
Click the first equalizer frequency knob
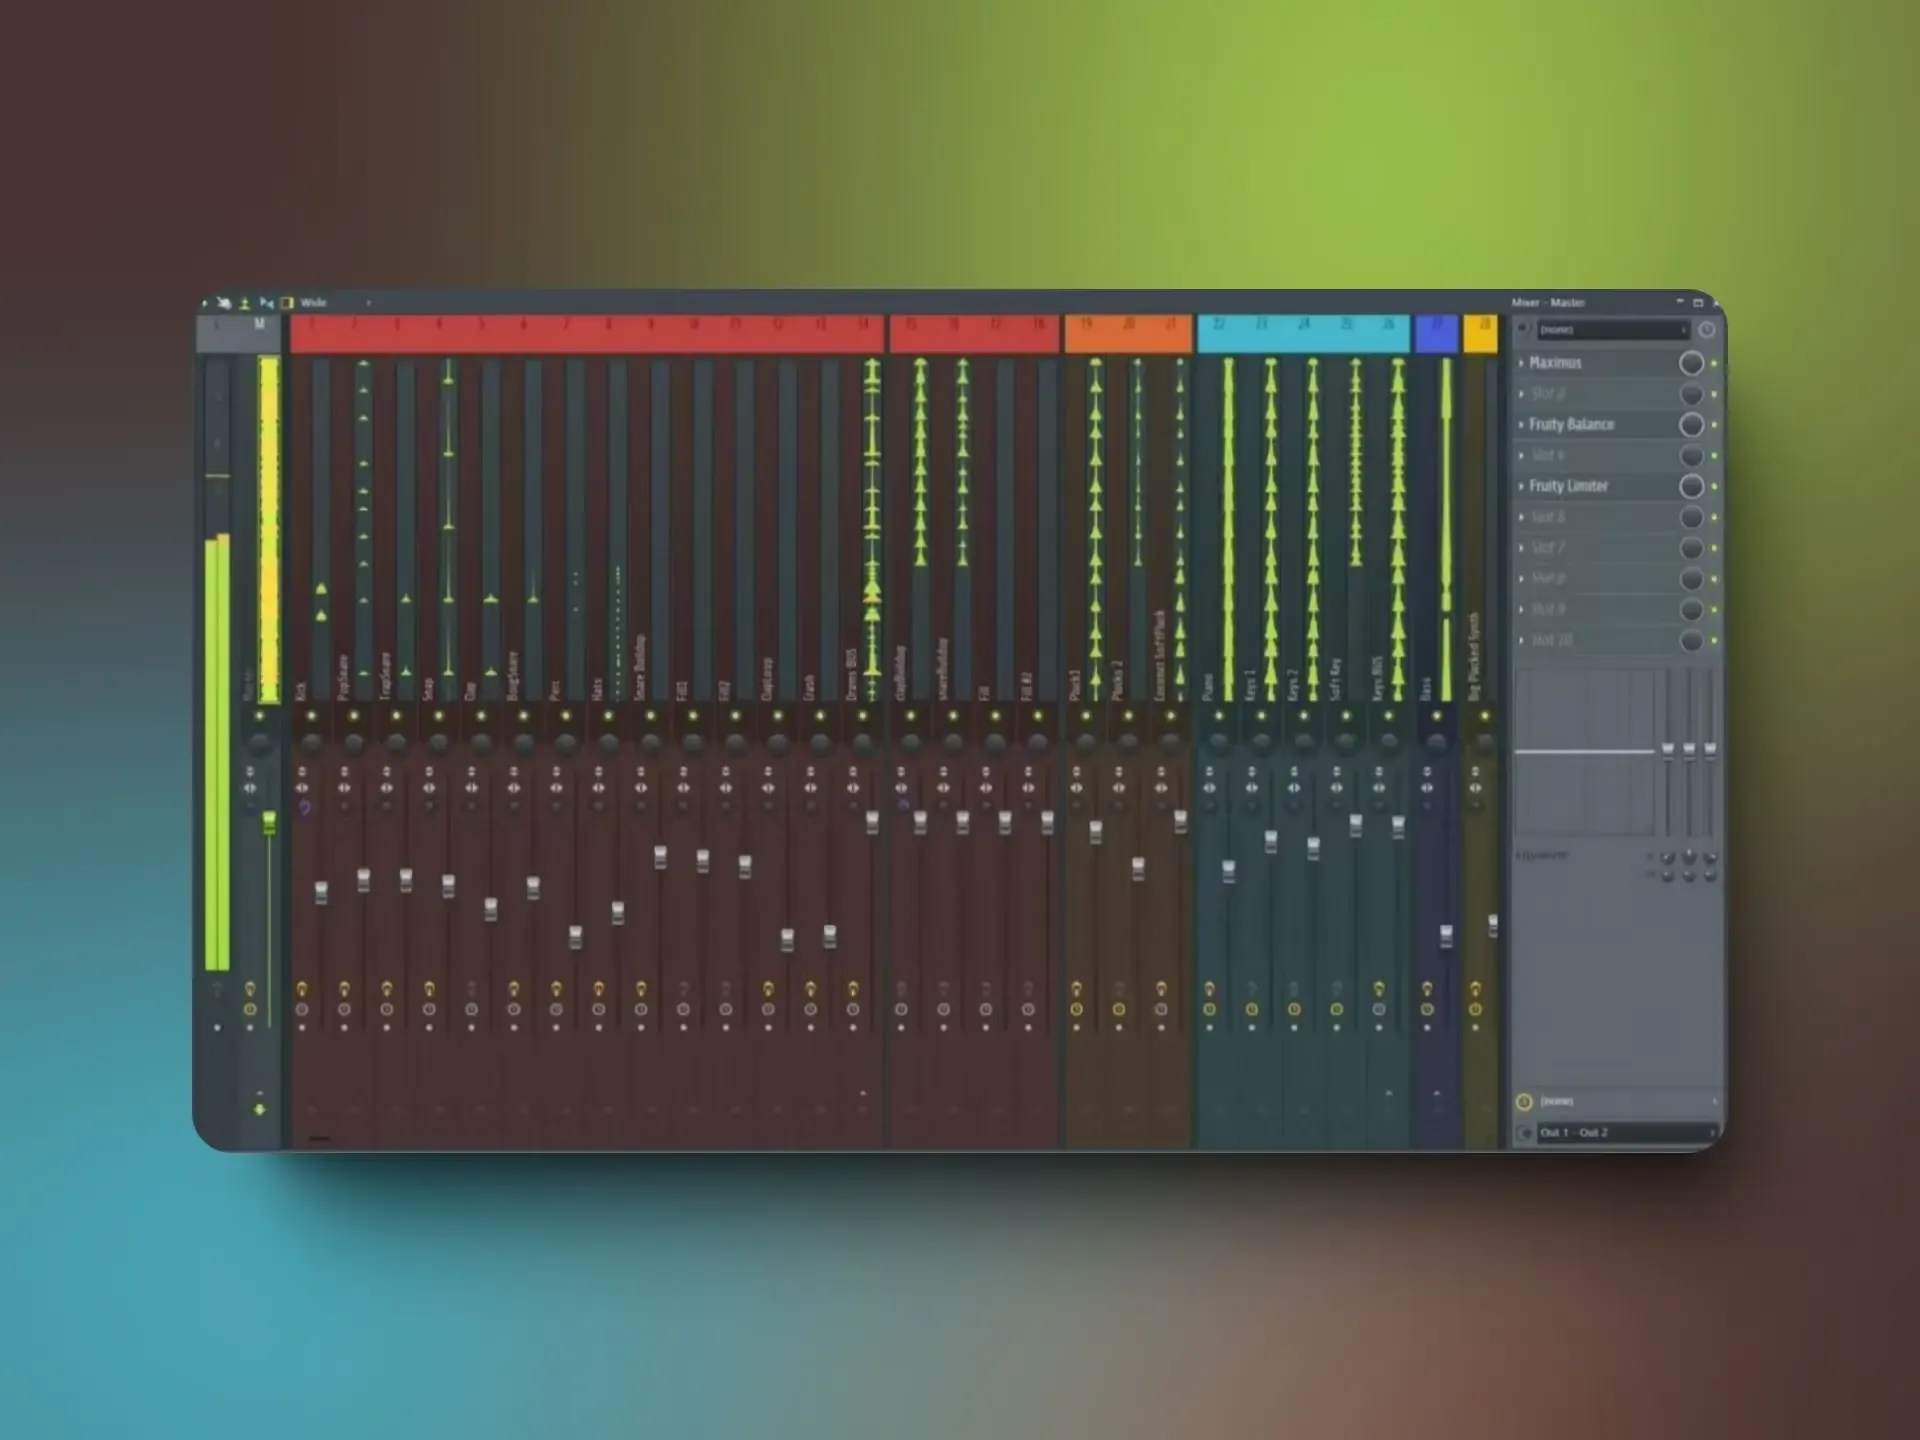(x=1667, y=857)
